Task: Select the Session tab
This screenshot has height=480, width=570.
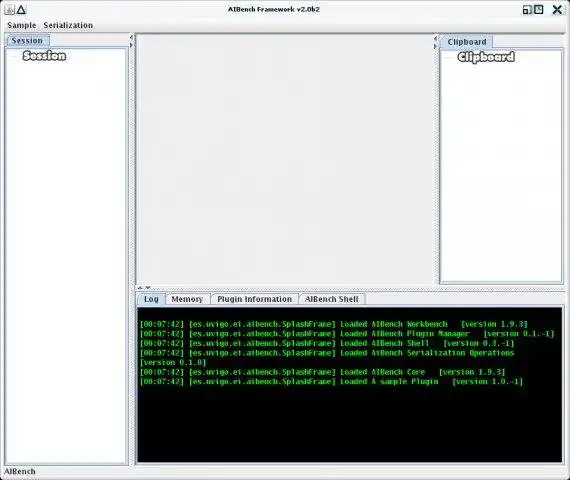Action: 27,40
